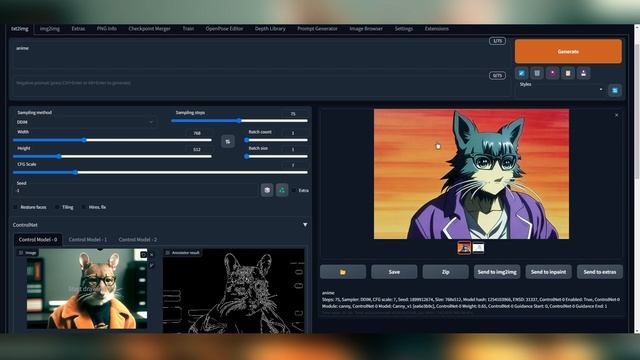The width and height of the screenshot is (640, 360).
Task: Open the Image Browser tab
Action: pos(366,29)
